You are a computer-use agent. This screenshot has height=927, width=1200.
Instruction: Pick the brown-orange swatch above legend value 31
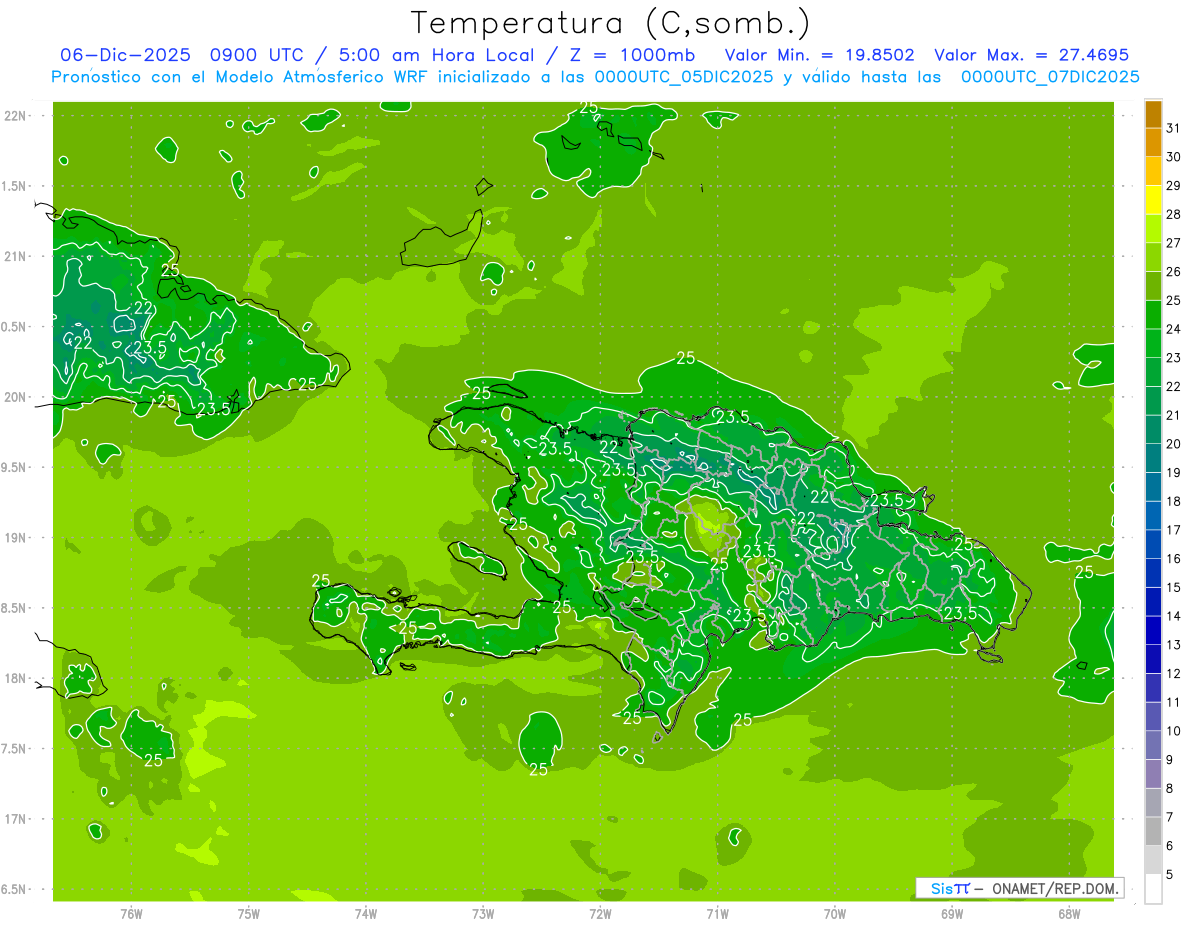[x=1153, y=115]
